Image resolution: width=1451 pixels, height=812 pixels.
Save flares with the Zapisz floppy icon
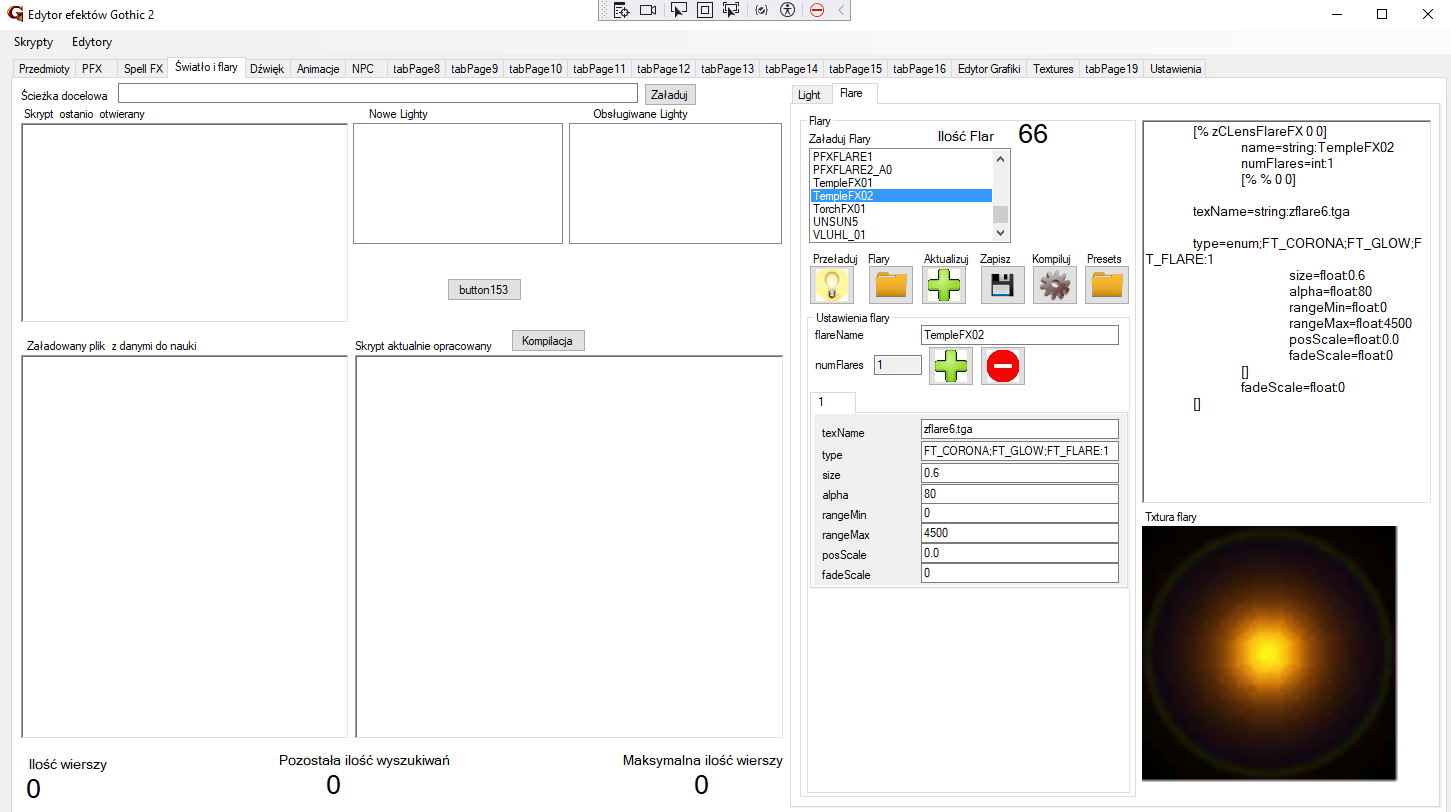[x=1000, y=285]
